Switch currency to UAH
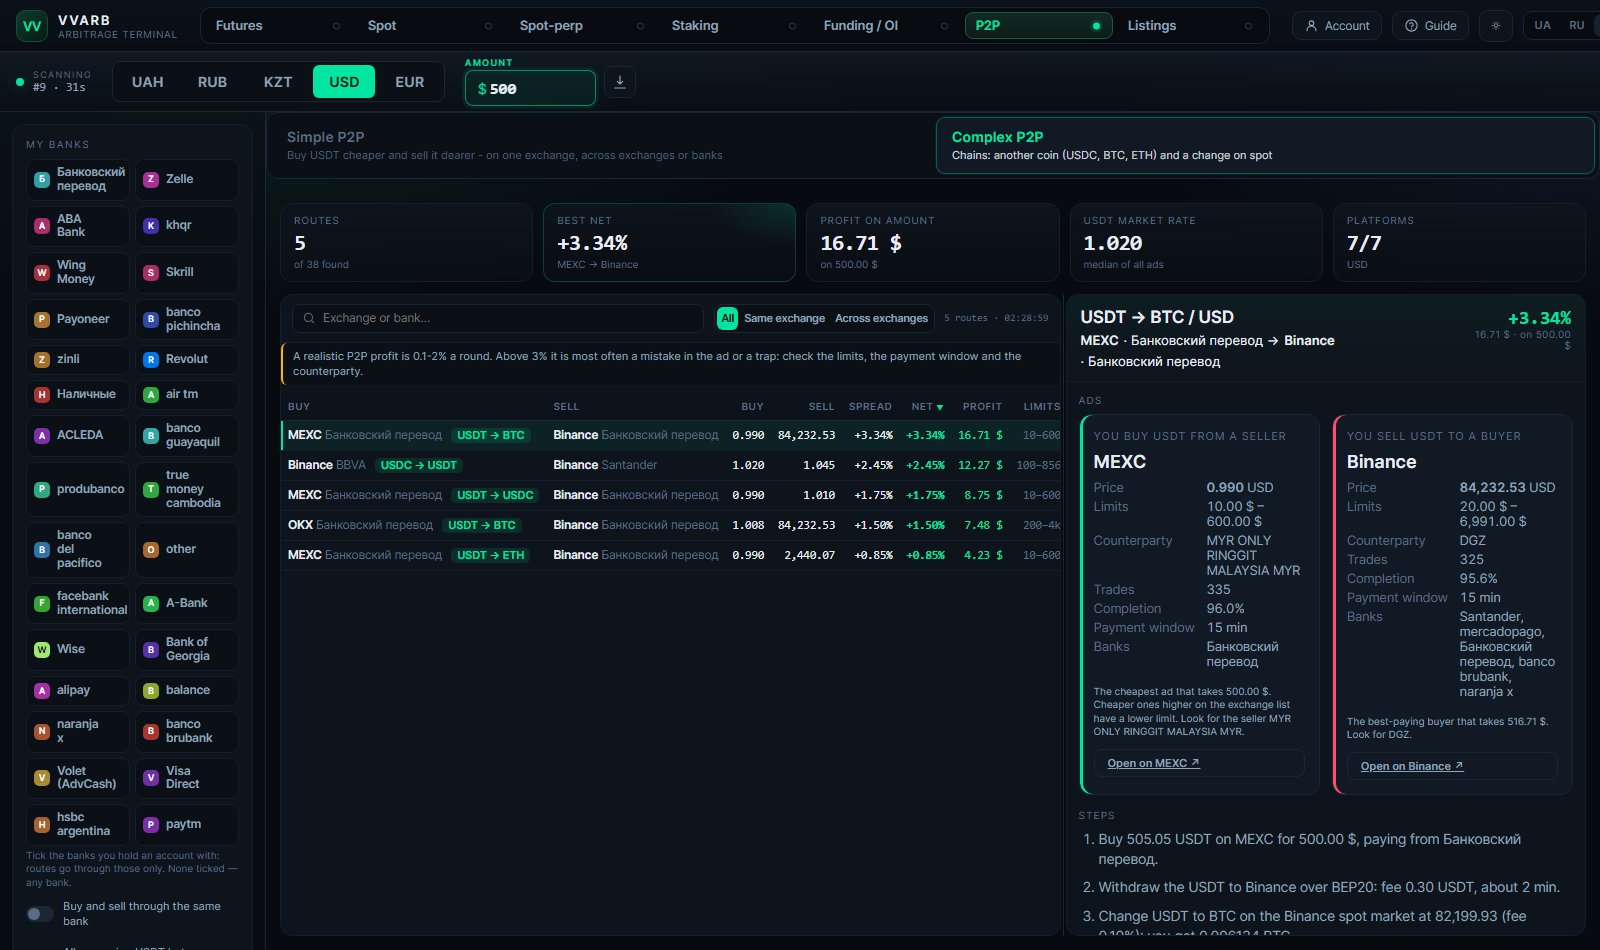Image resolution: width=1600 pixels, height=950 pixels. click(148, 82)
